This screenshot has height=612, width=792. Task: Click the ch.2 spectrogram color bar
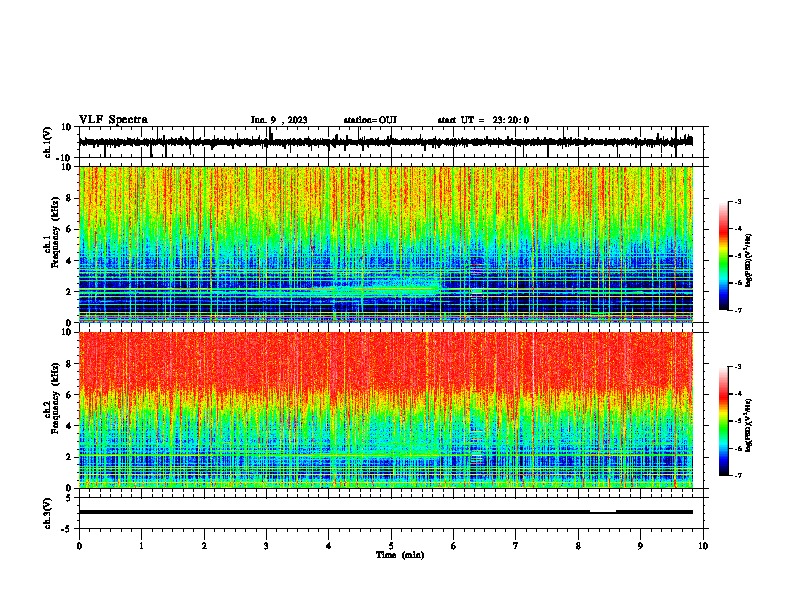(724, 421)
